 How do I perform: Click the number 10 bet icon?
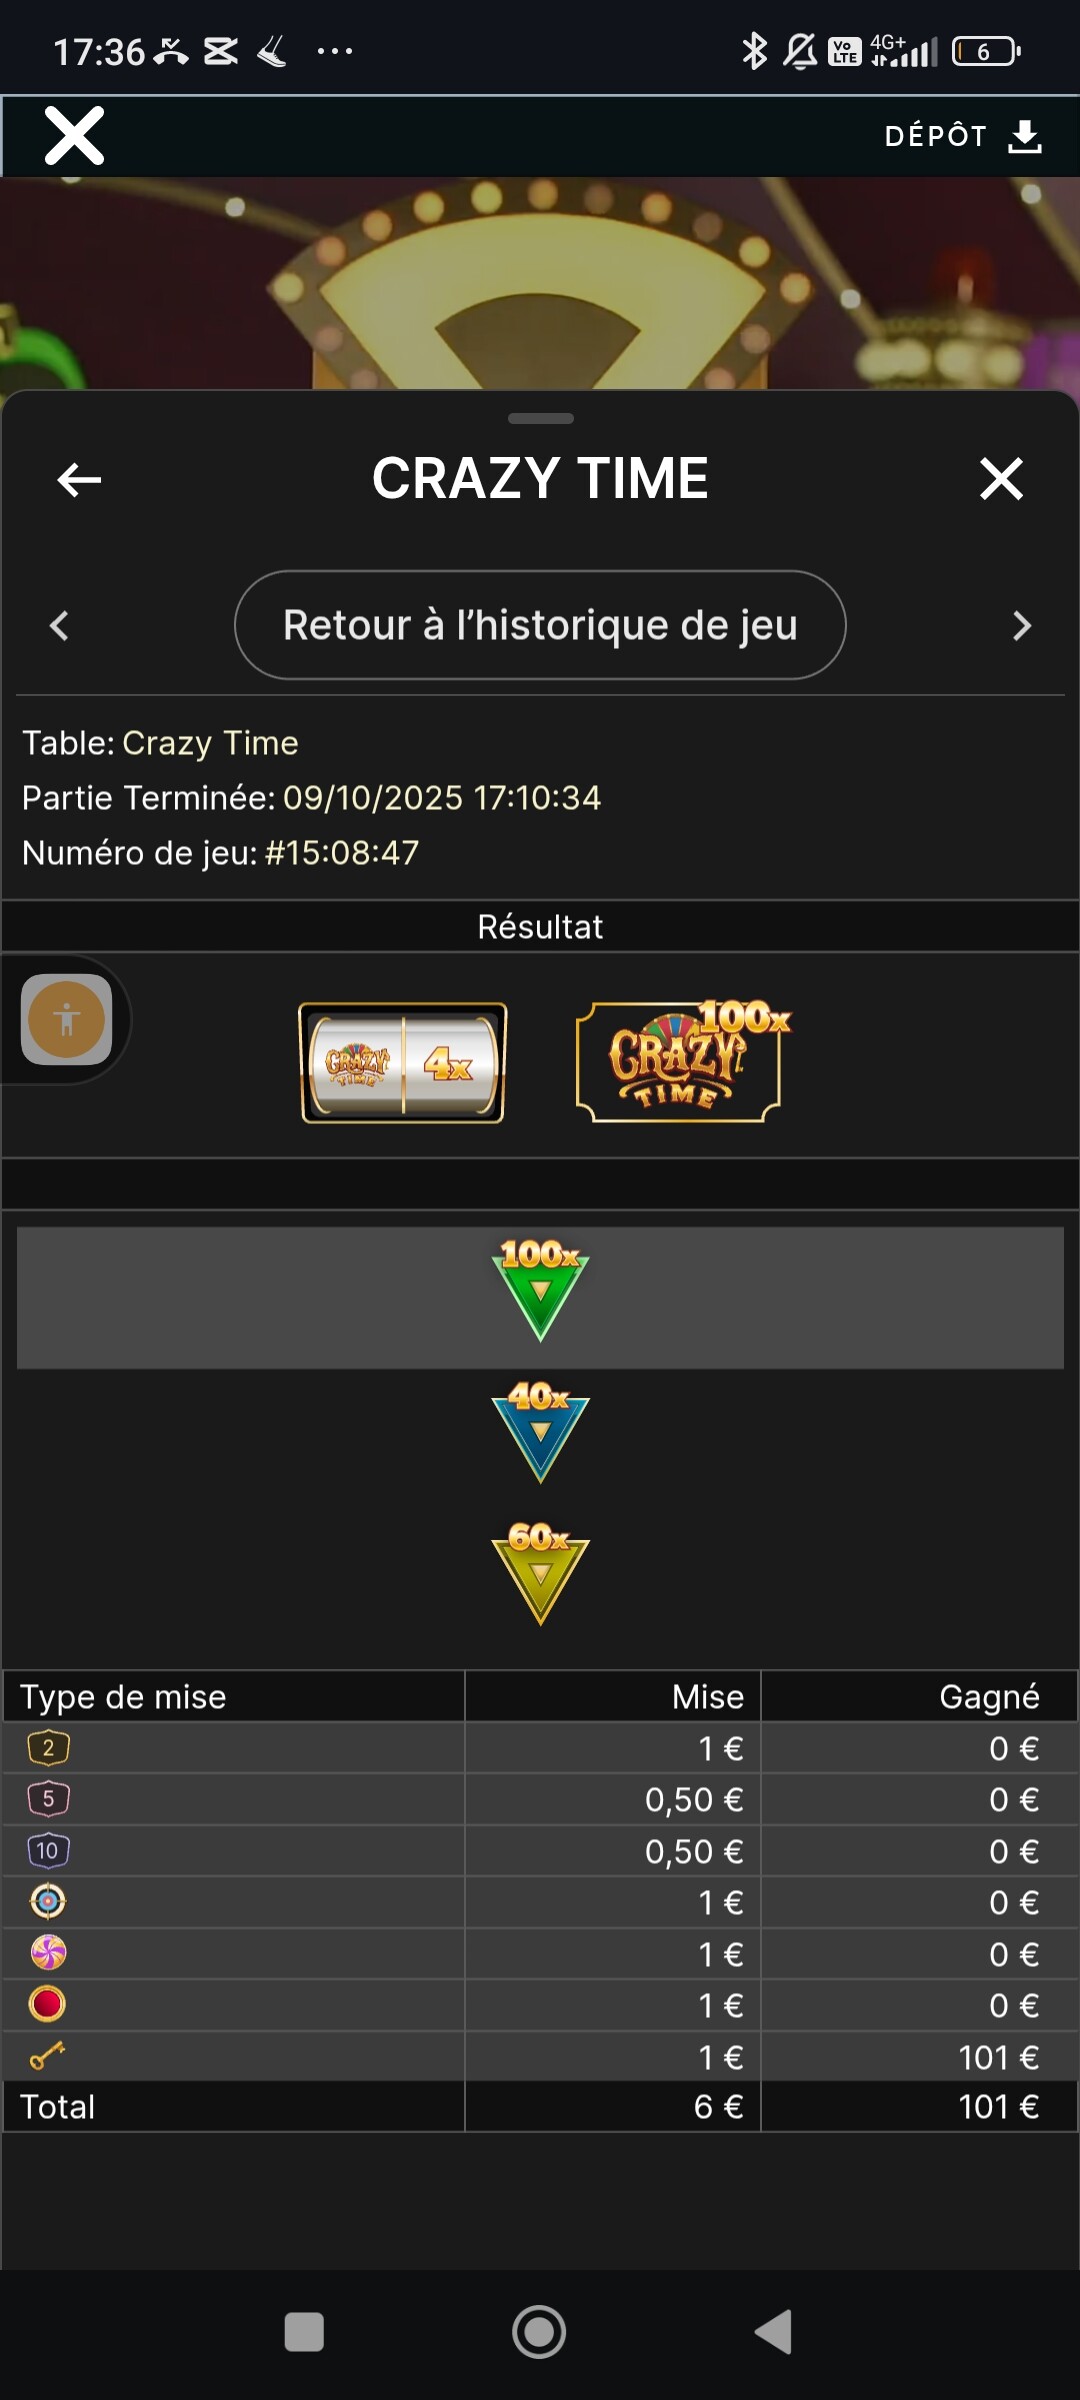coord(48,1851)
